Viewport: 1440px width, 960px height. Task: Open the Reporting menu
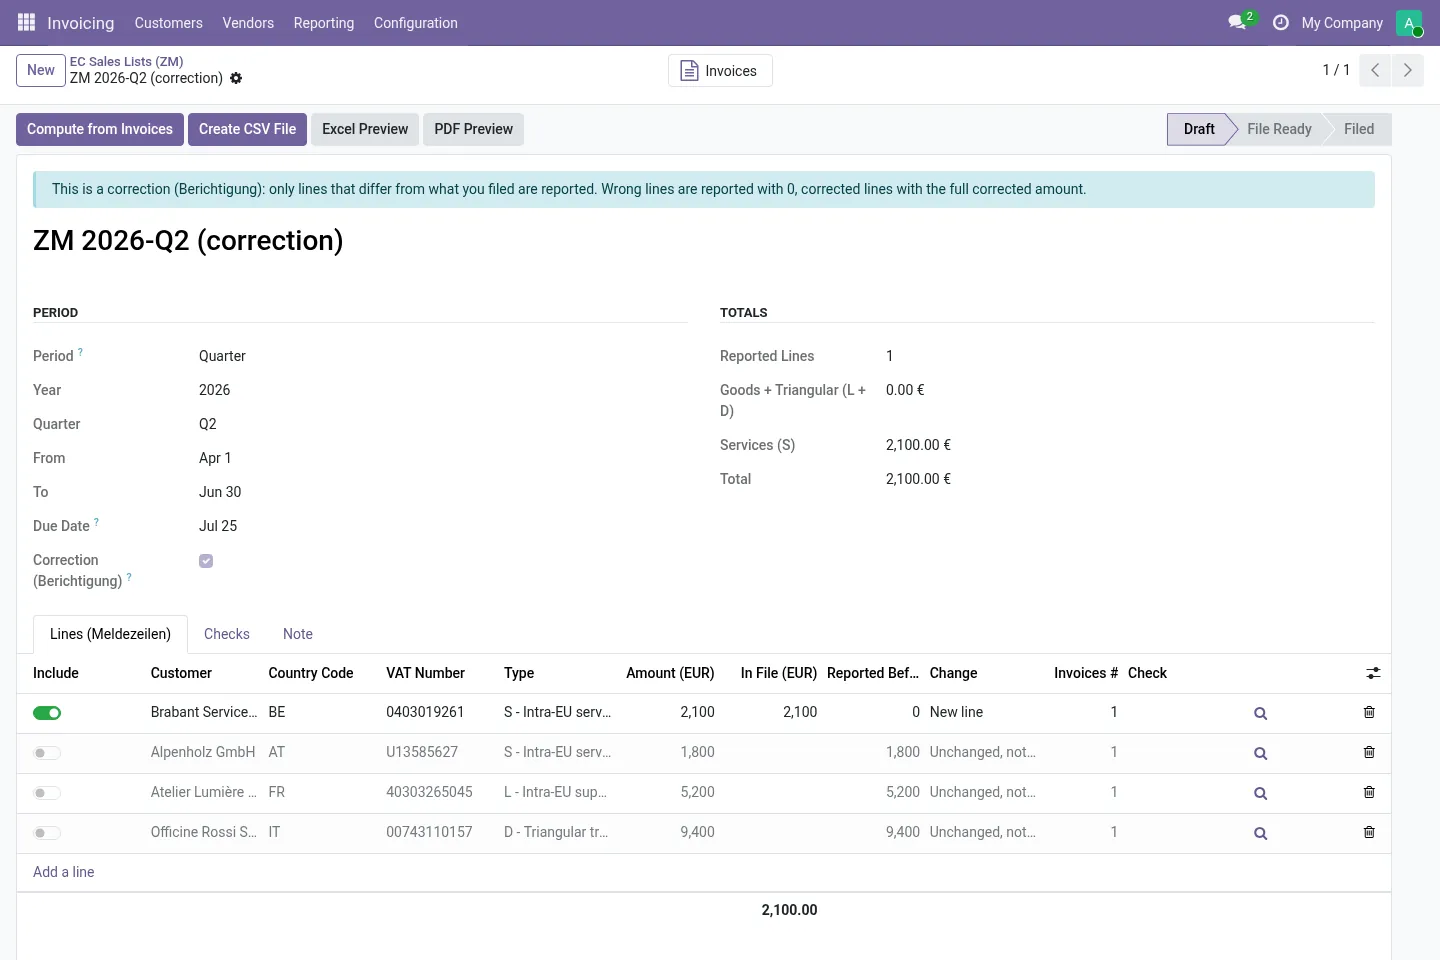tap(324, 23)
